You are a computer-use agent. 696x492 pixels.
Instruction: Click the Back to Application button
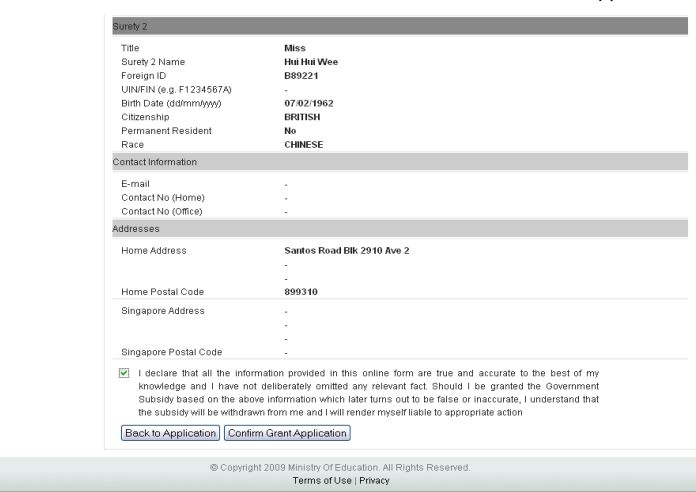[170, 433]
